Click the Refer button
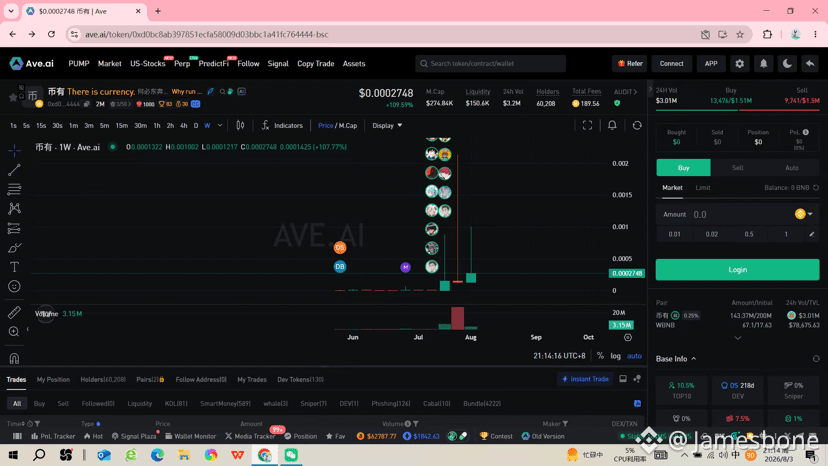 point(630,63)
